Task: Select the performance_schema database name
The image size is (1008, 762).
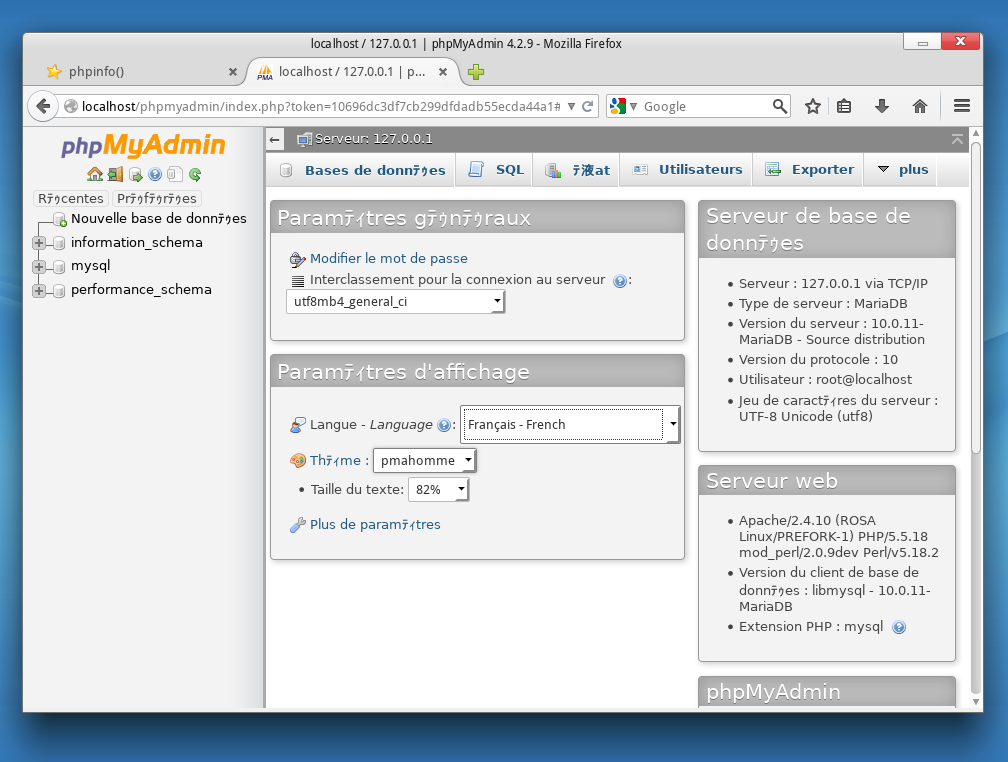Action: (141, 289)
